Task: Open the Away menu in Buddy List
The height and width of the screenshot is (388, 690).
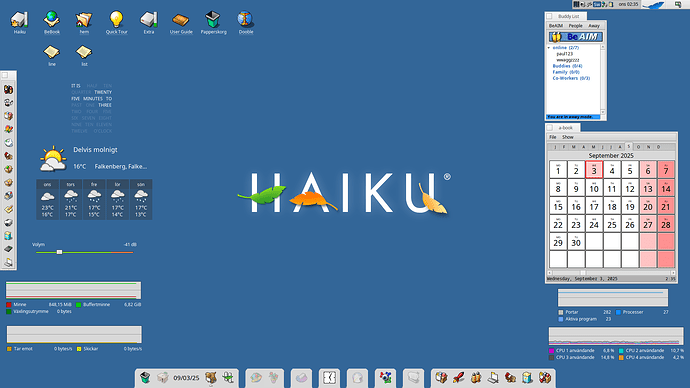Action: coord(594,26)
